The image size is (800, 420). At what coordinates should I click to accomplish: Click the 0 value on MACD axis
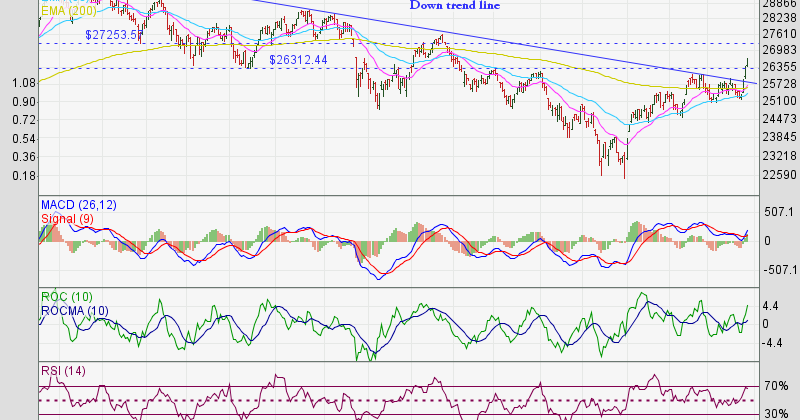click(x=767, y=241)
